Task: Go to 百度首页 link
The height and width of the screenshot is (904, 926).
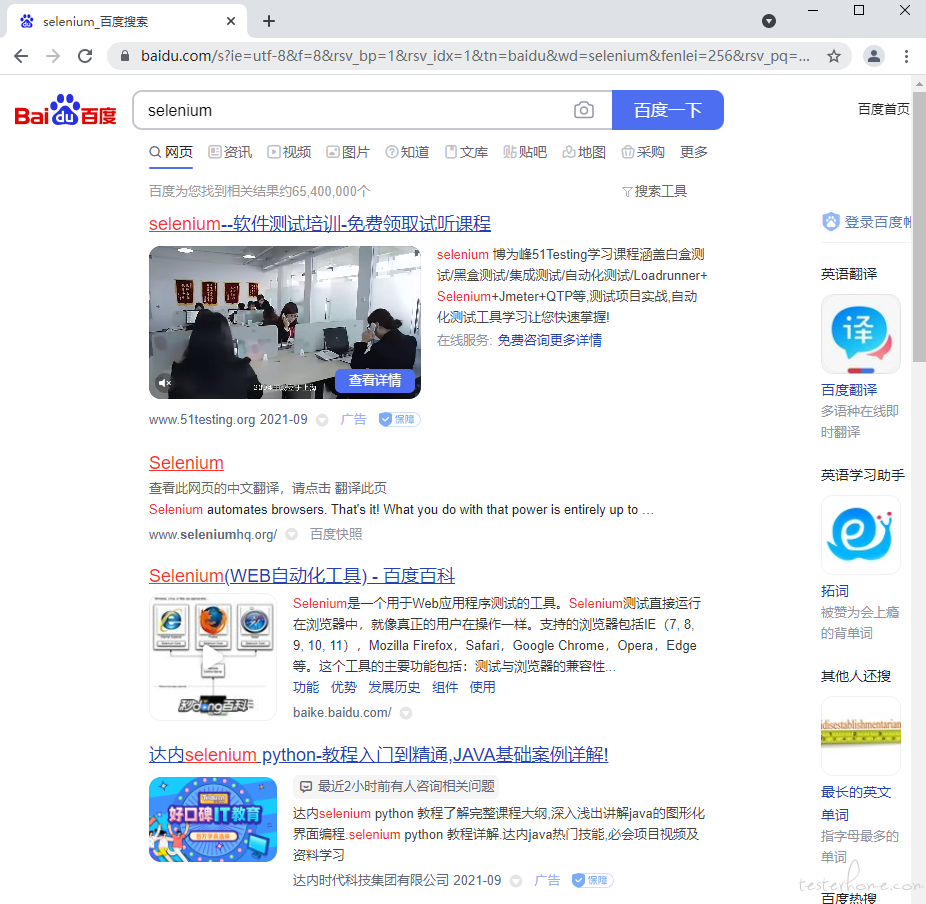Action: pyautogui.click(x=883, y=109)
